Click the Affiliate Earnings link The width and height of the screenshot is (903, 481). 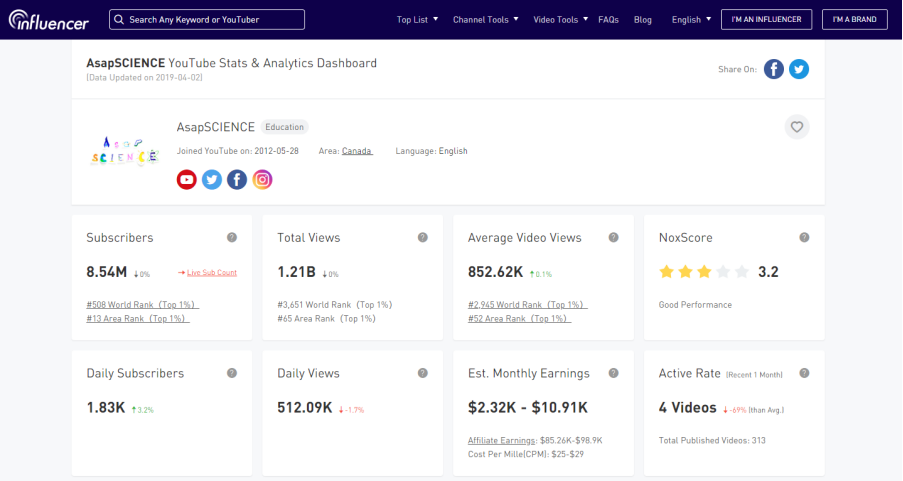pos(502,441)
